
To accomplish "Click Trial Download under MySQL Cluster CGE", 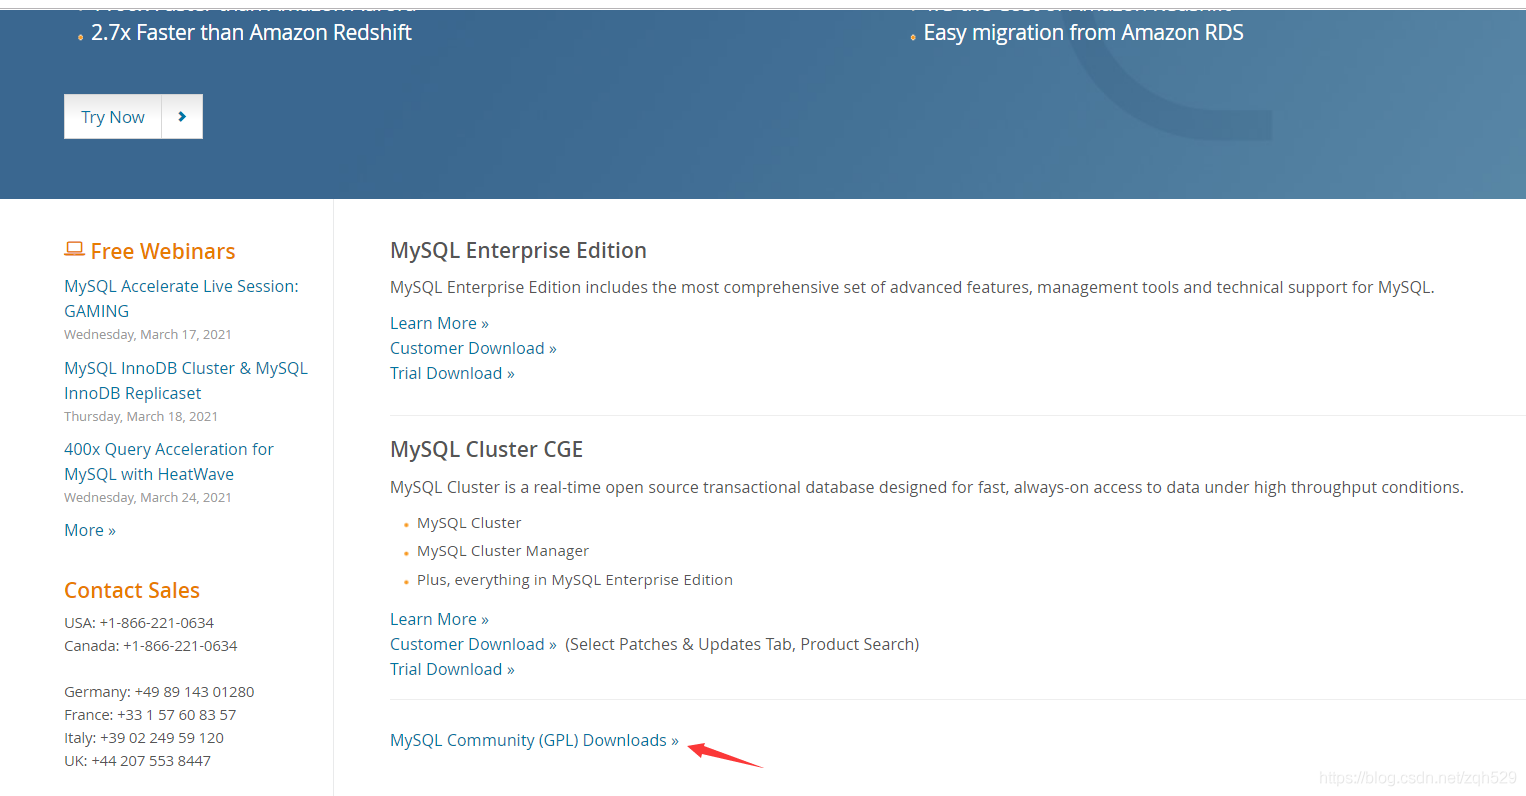I will point(452,669).
